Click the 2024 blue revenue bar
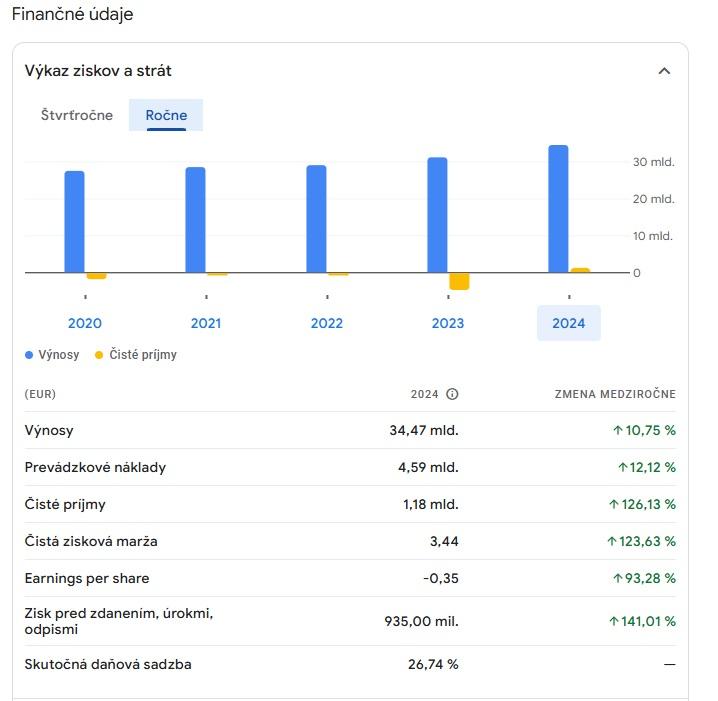Screen dimensions: 718x701 point(558,208)
